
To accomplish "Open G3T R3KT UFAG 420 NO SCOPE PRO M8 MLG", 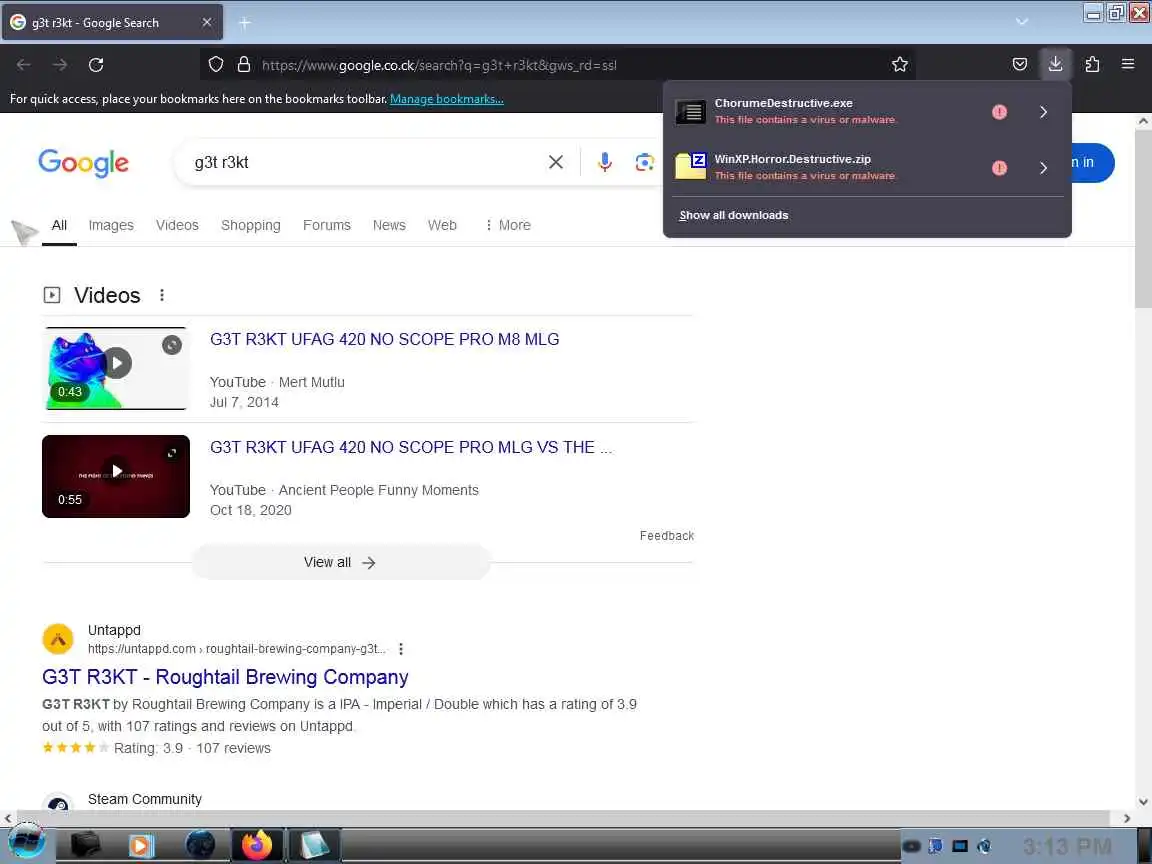I will pyautogui.click(x=384, y=339).
